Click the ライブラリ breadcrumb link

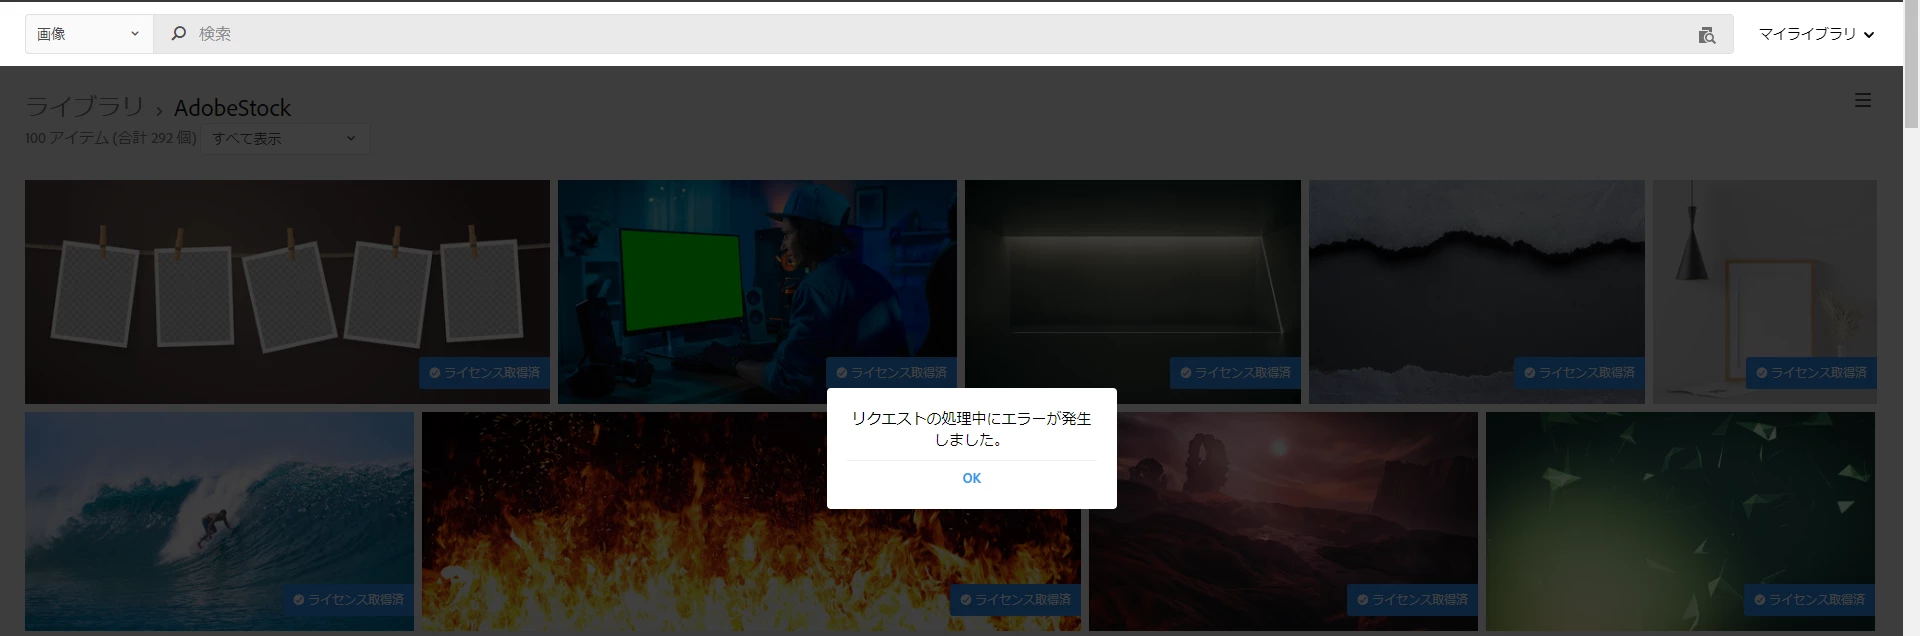[84, 107]
